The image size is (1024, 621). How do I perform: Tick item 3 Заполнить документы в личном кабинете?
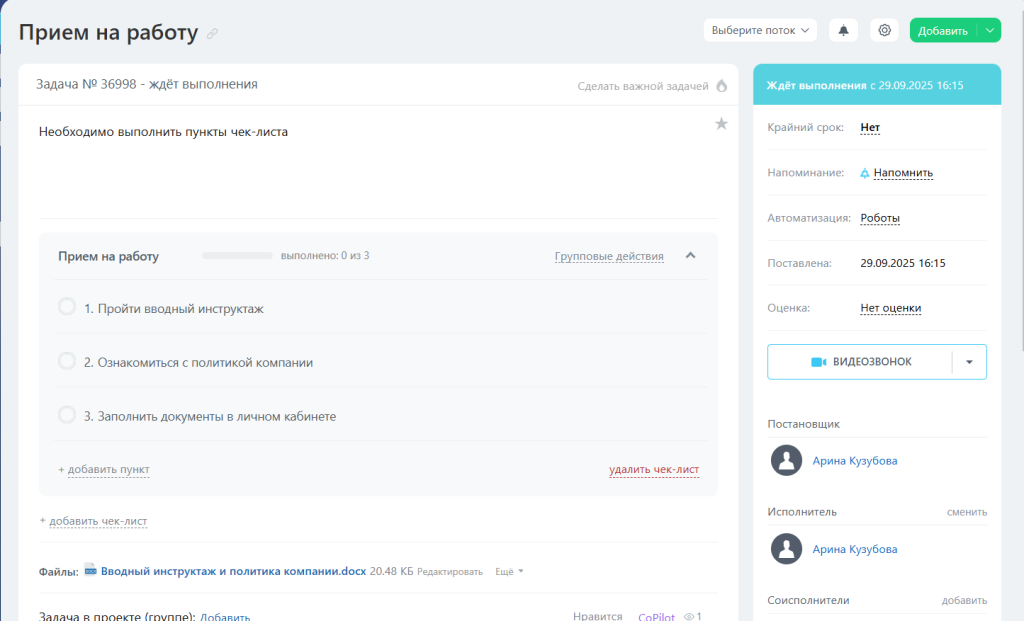click(x=67, y=414)
